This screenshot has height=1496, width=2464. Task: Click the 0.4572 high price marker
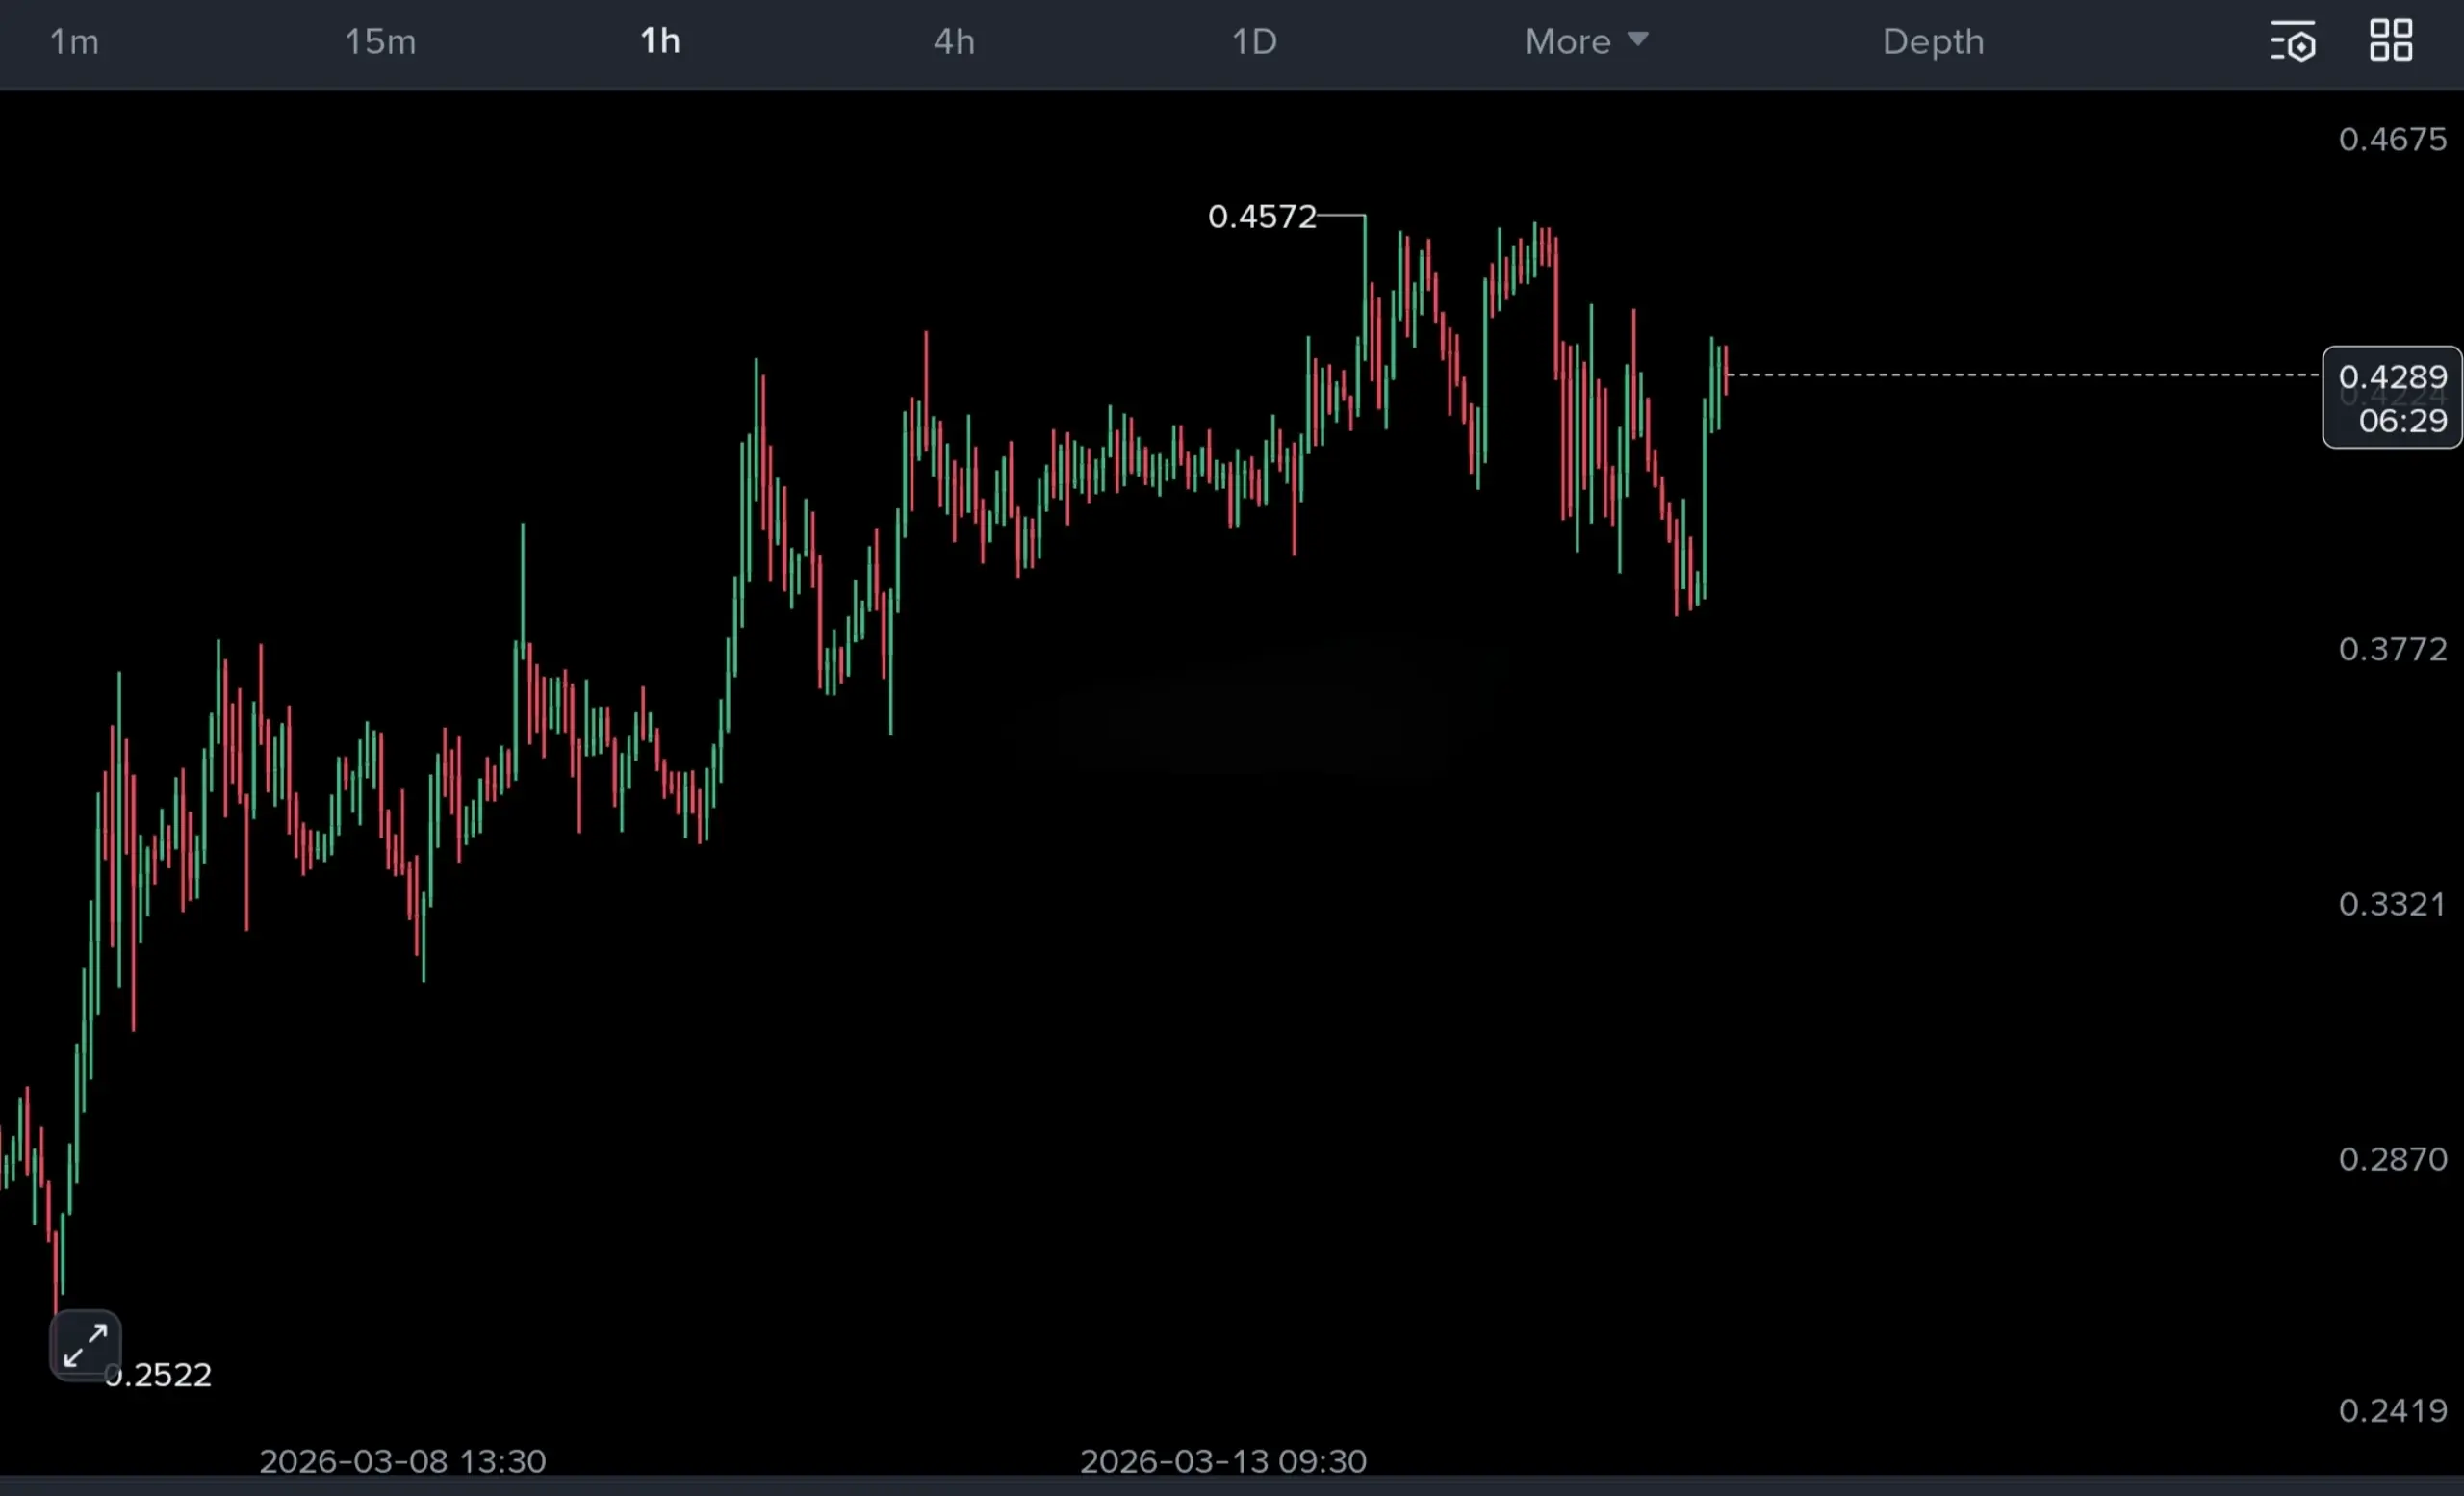click(x=1262, y=217)
